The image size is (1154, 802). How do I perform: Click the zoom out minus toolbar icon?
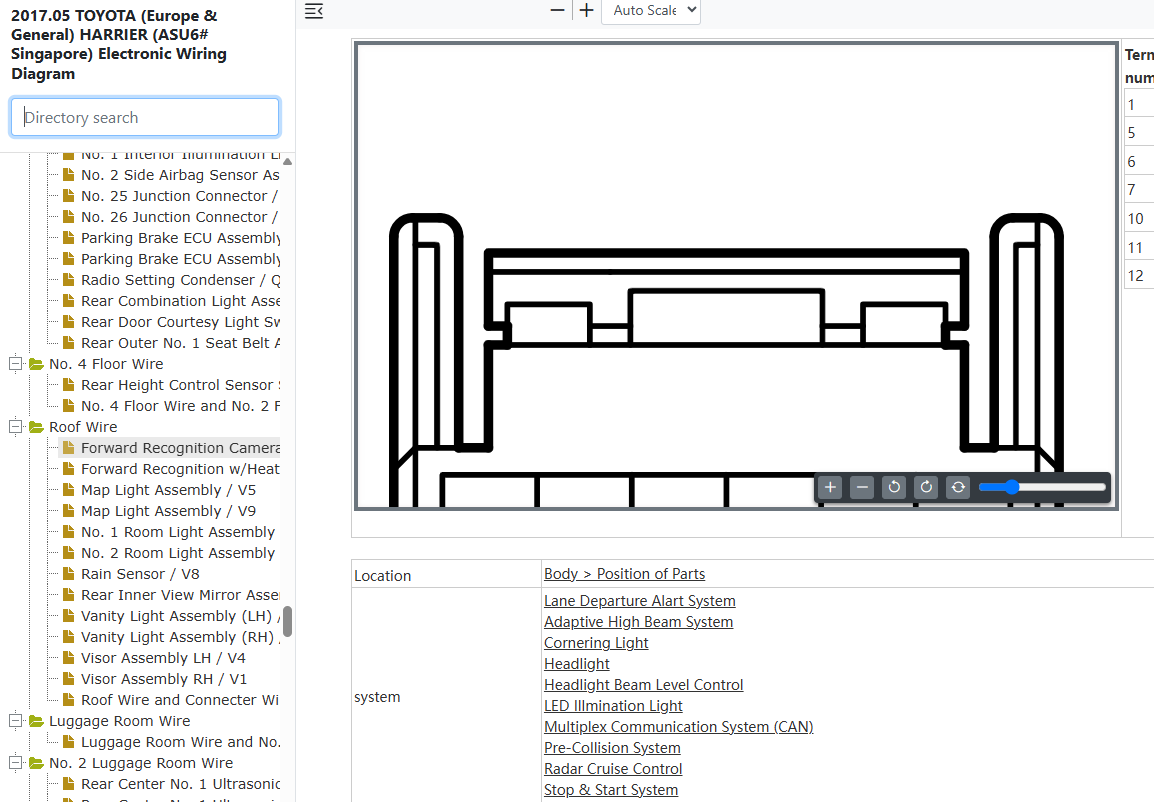(x=557, y=10)
